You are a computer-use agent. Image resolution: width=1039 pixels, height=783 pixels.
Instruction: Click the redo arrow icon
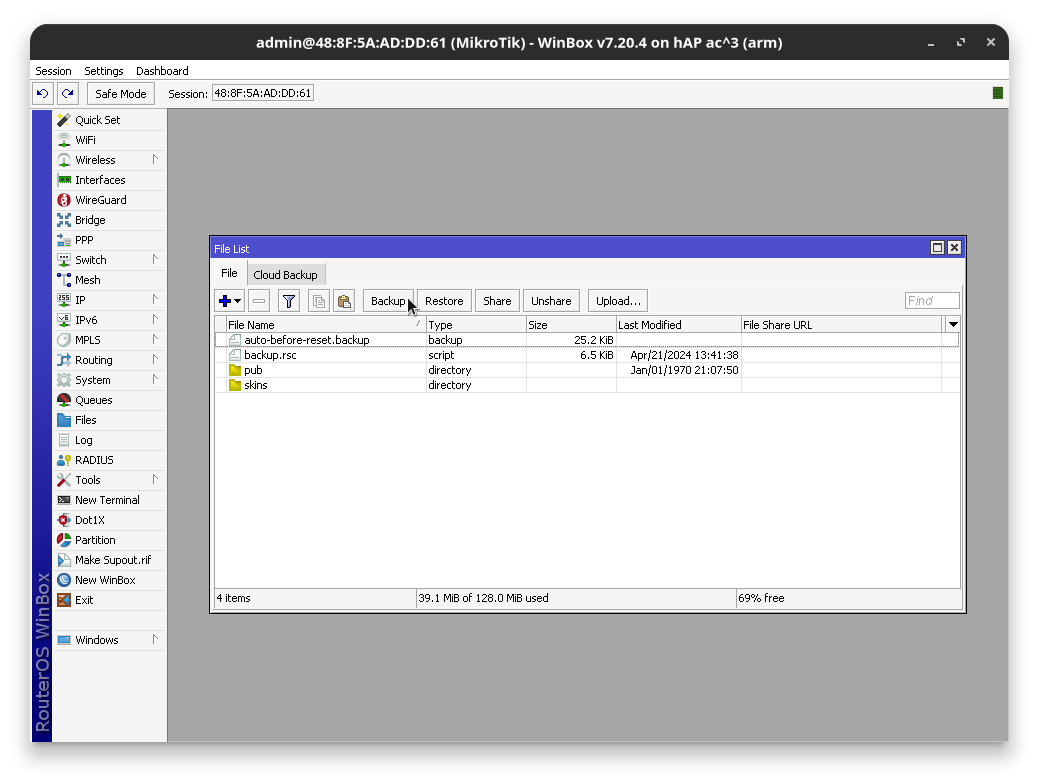point(67,94)
